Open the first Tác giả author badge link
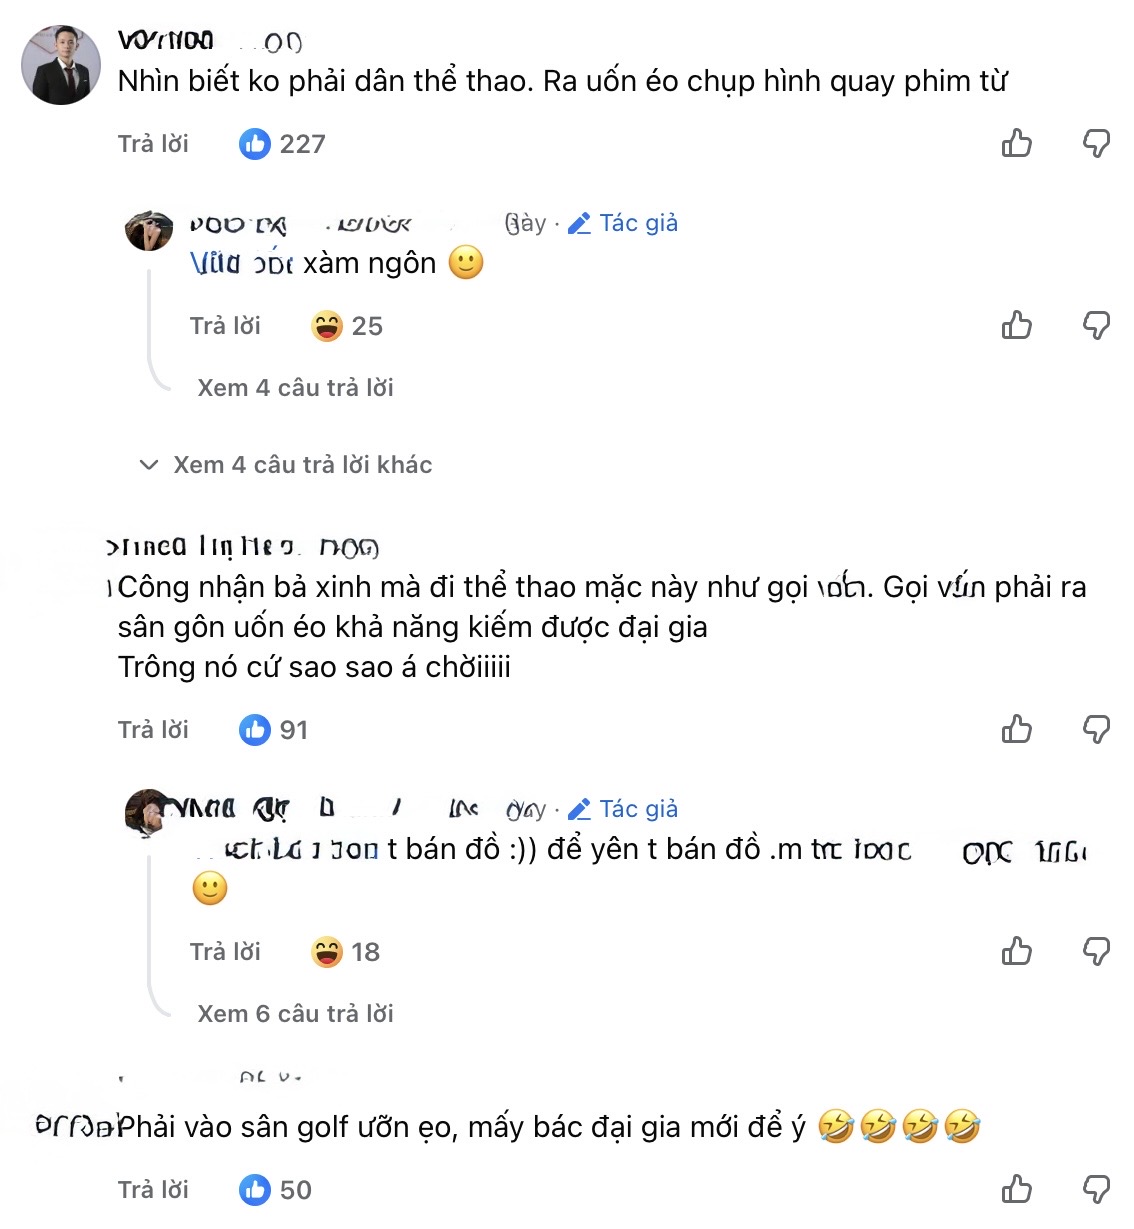The height and width of the screenshot is (1229, 1134). tap(623, 223)
